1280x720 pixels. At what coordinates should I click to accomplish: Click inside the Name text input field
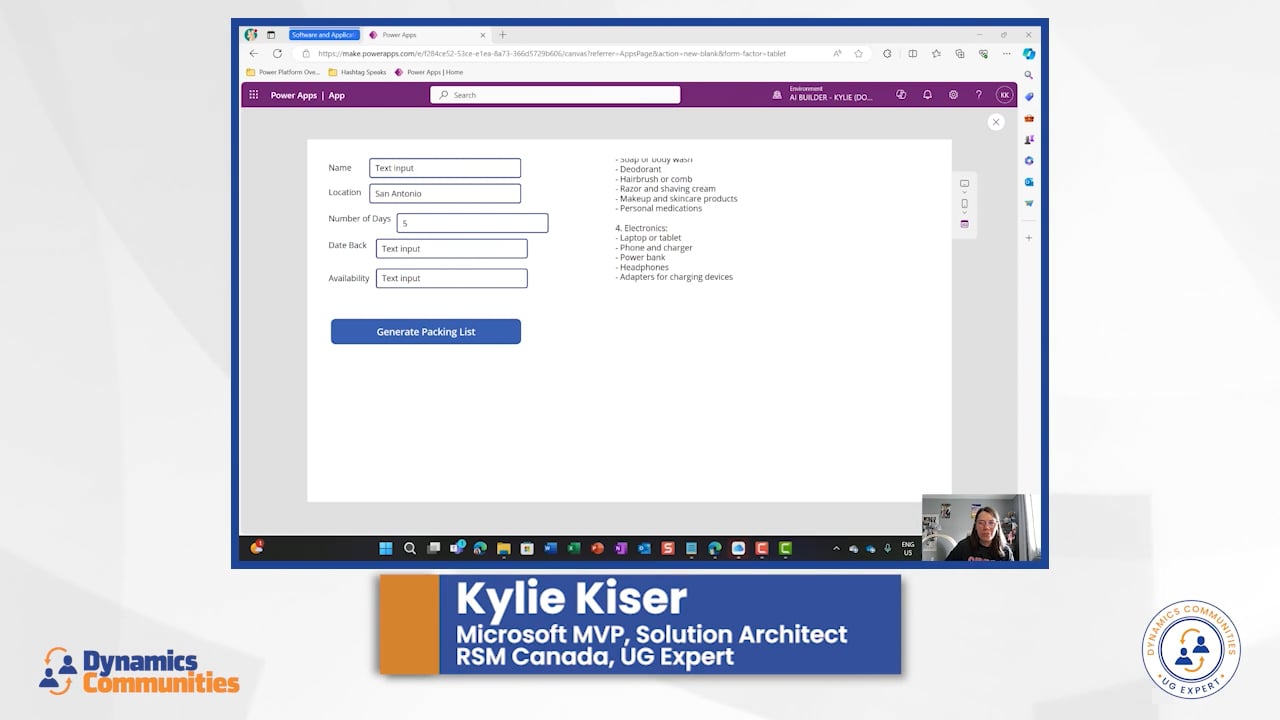[444, 168]
